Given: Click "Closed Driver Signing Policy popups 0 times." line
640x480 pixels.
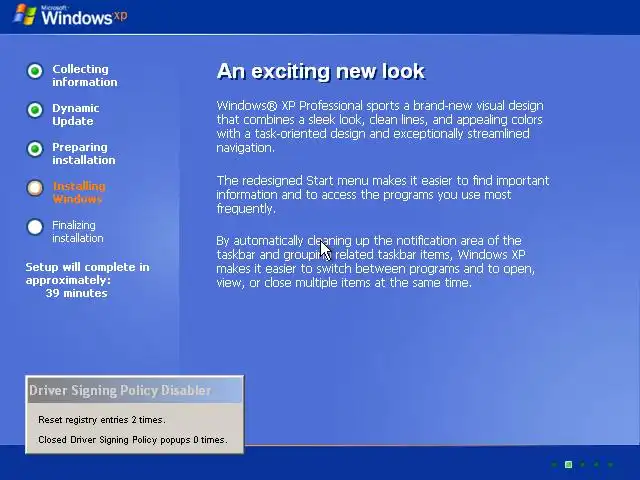Looking at the screenshot, I should (133, 440).
